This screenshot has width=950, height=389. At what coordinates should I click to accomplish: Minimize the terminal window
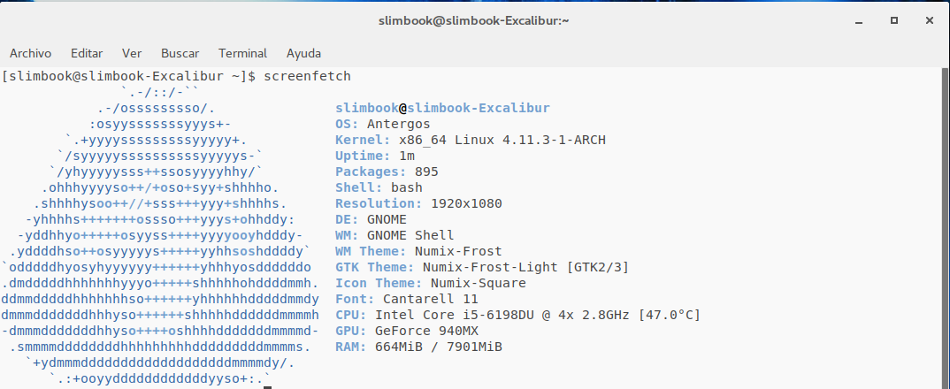tap(859, 21)
